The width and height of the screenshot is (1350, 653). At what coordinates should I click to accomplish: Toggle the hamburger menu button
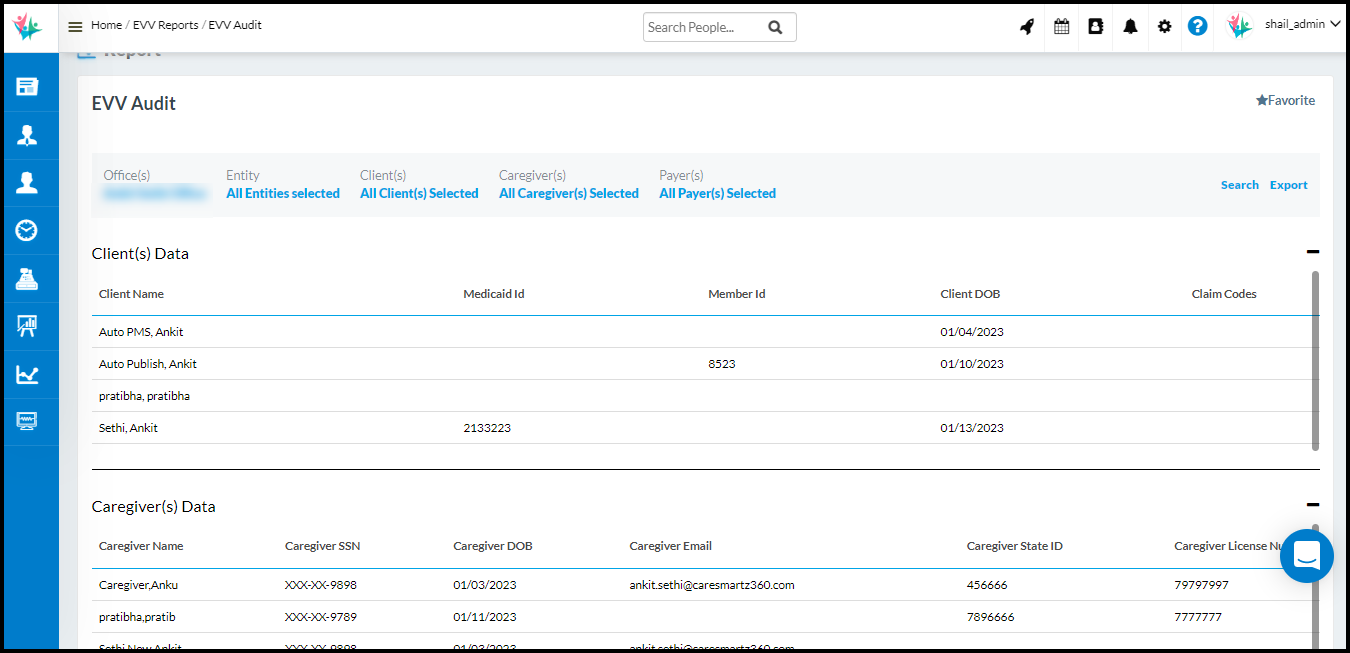click(x=75, y=27)
